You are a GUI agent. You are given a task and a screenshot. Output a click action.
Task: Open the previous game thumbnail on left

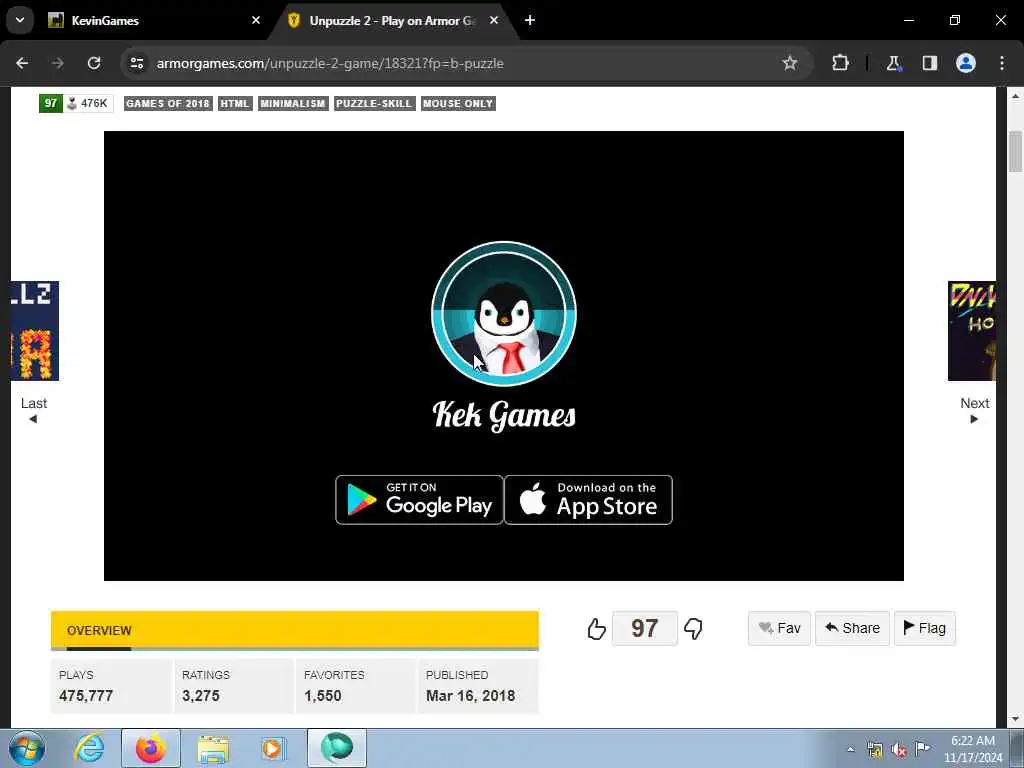click(35, 330)
